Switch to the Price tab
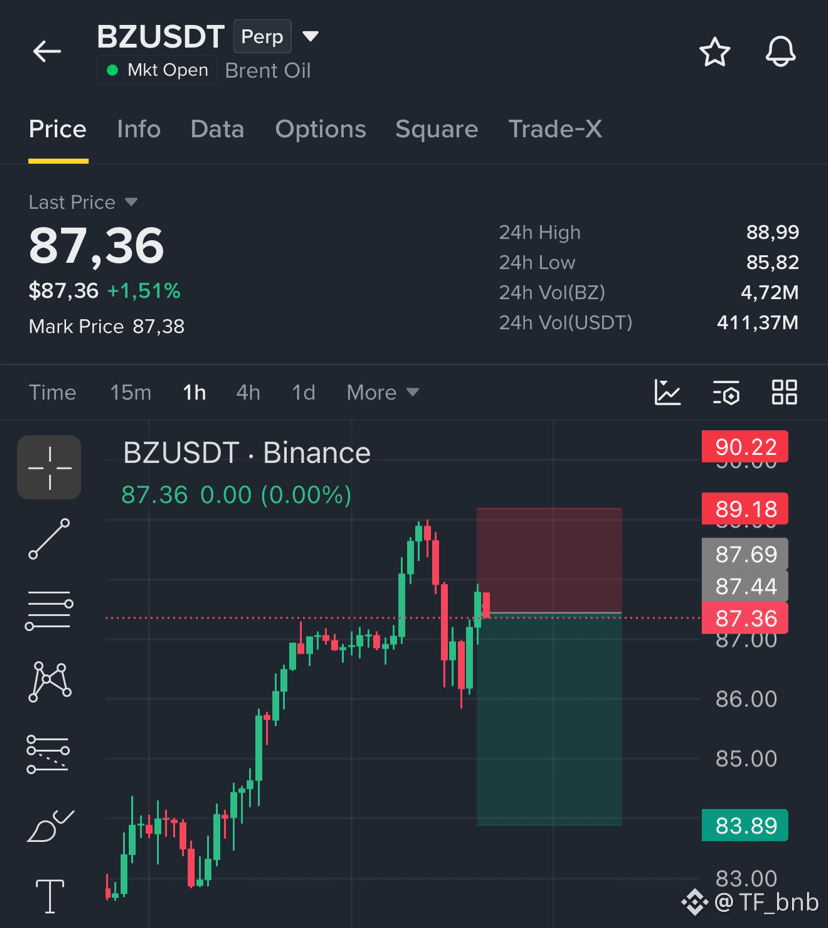 tap(57, 129)
